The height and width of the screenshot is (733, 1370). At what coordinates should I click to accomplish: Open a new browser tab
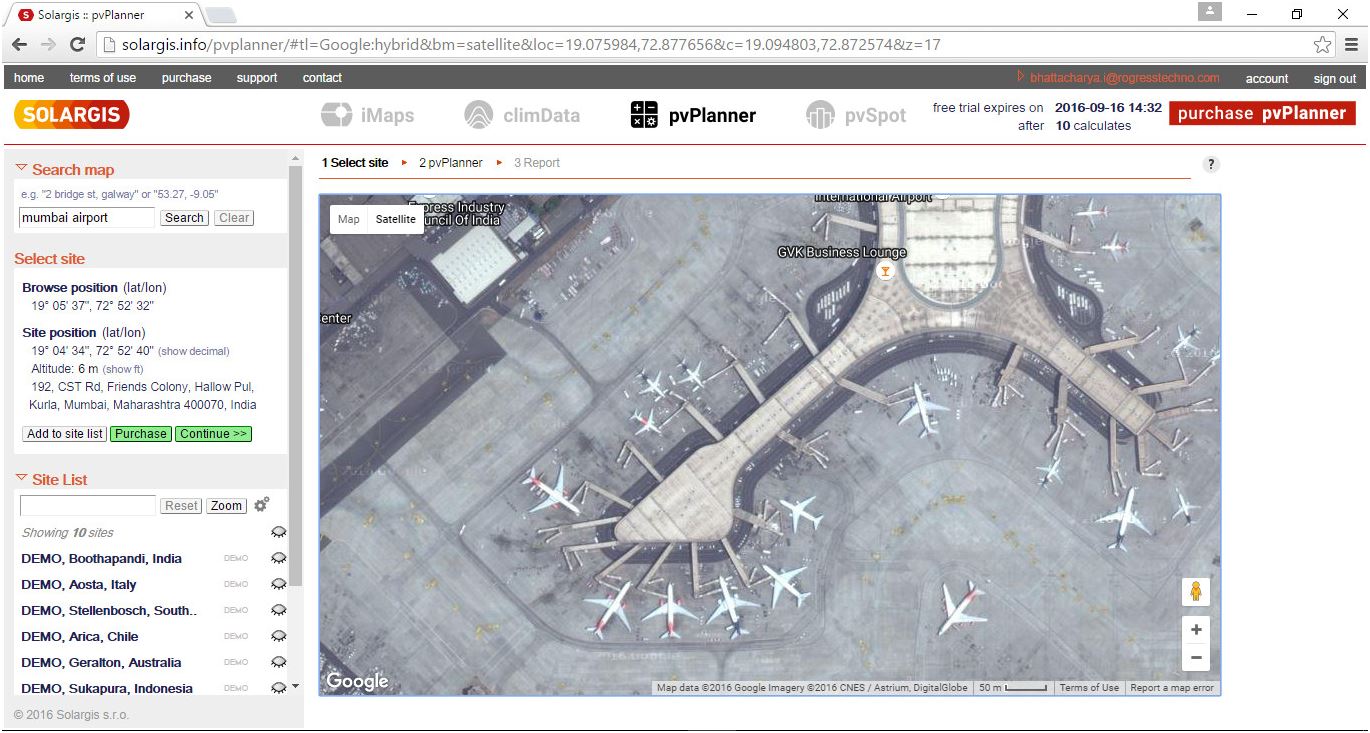pyautogui.click(x=221, y=14)
